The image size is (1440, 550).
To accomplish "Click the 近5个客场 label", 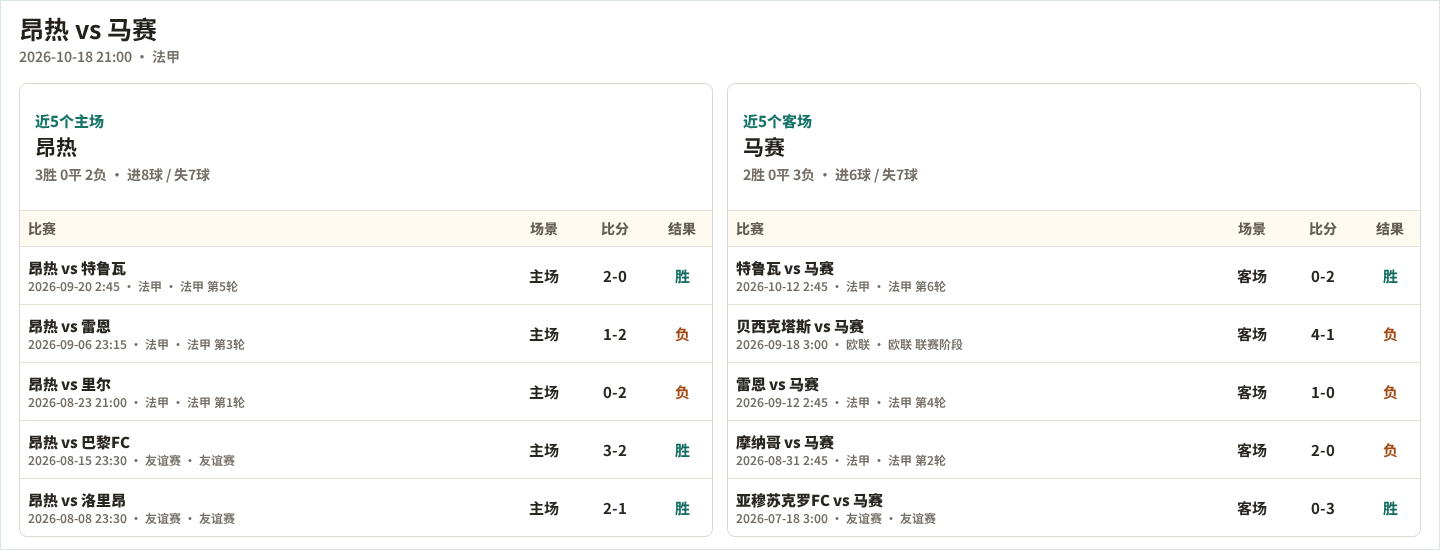I will pos(777,121).
